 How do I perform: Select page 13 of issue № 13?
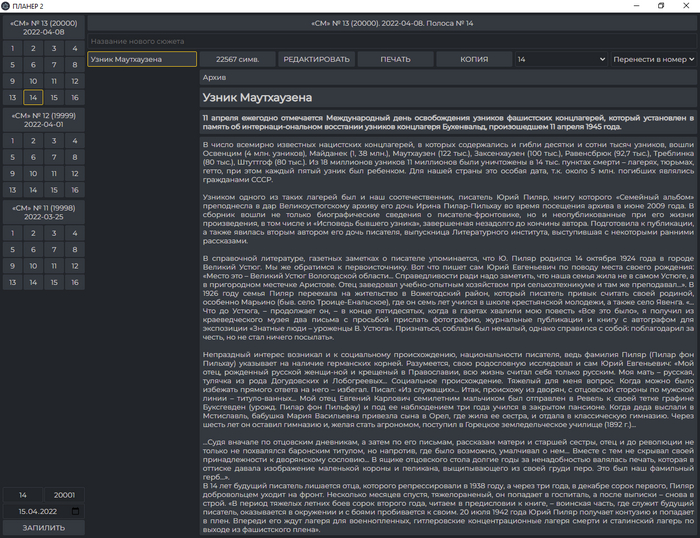[12, 97]
